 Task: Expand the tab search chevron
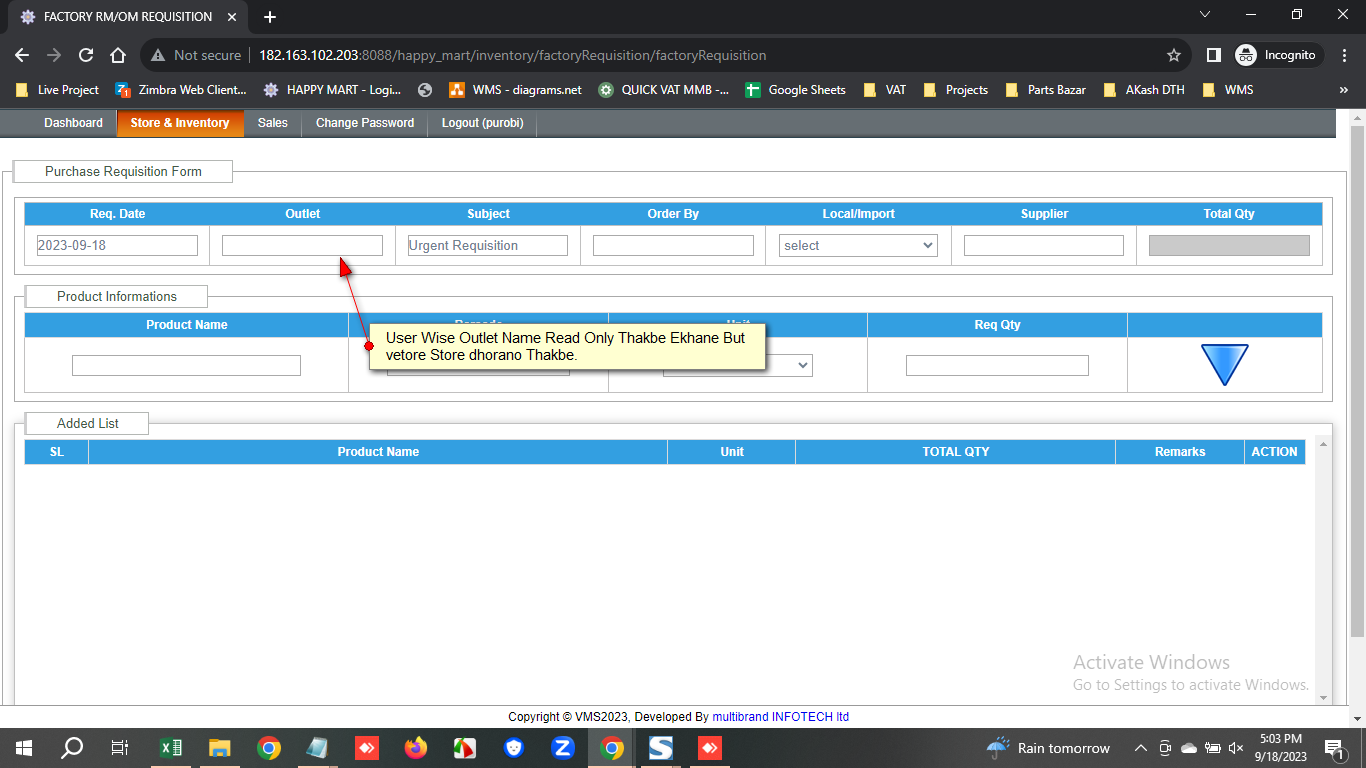click(1206, 15)
